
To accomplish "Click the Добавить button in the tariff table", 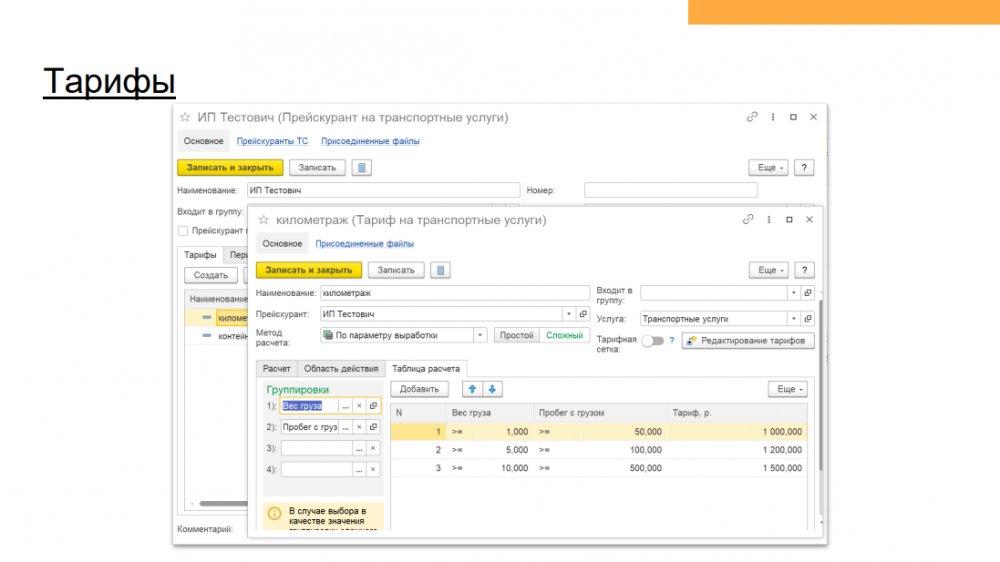I will tap(419, 389).
